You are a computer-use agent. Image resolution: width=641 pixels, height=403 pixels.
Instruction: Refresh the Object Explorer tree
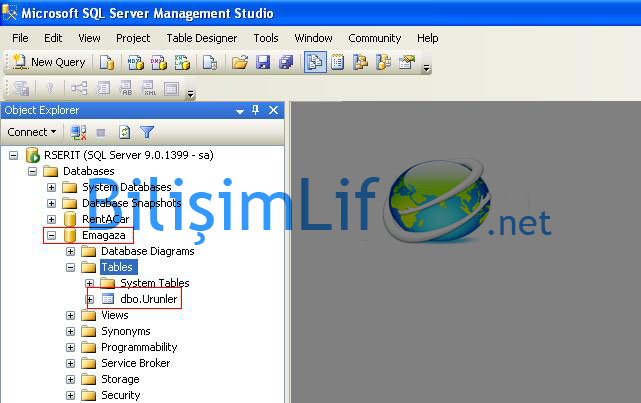click(x=124, y=132)
